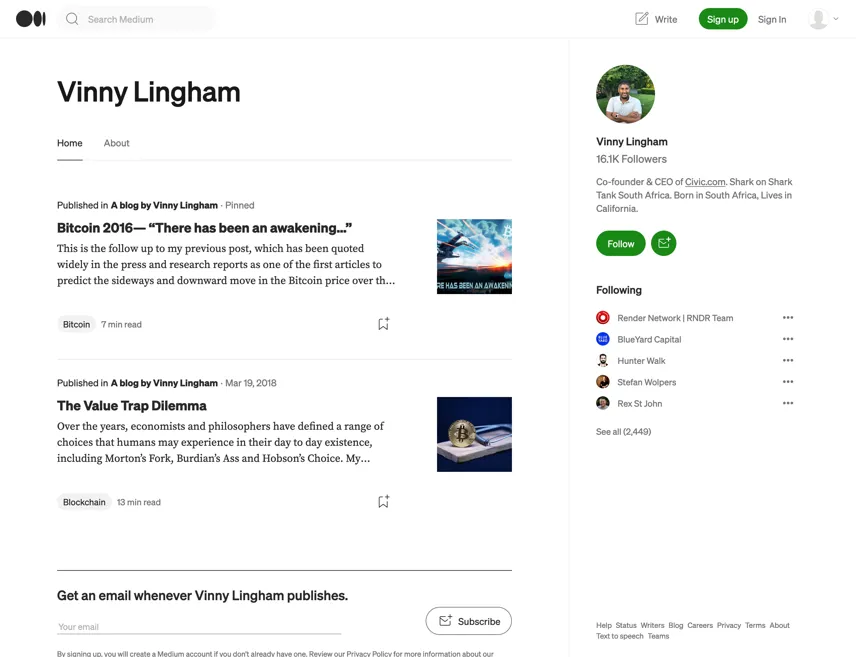Open BlueYard Capital avatar icon
Screen dimensions: 856x657
pos(603,339)
